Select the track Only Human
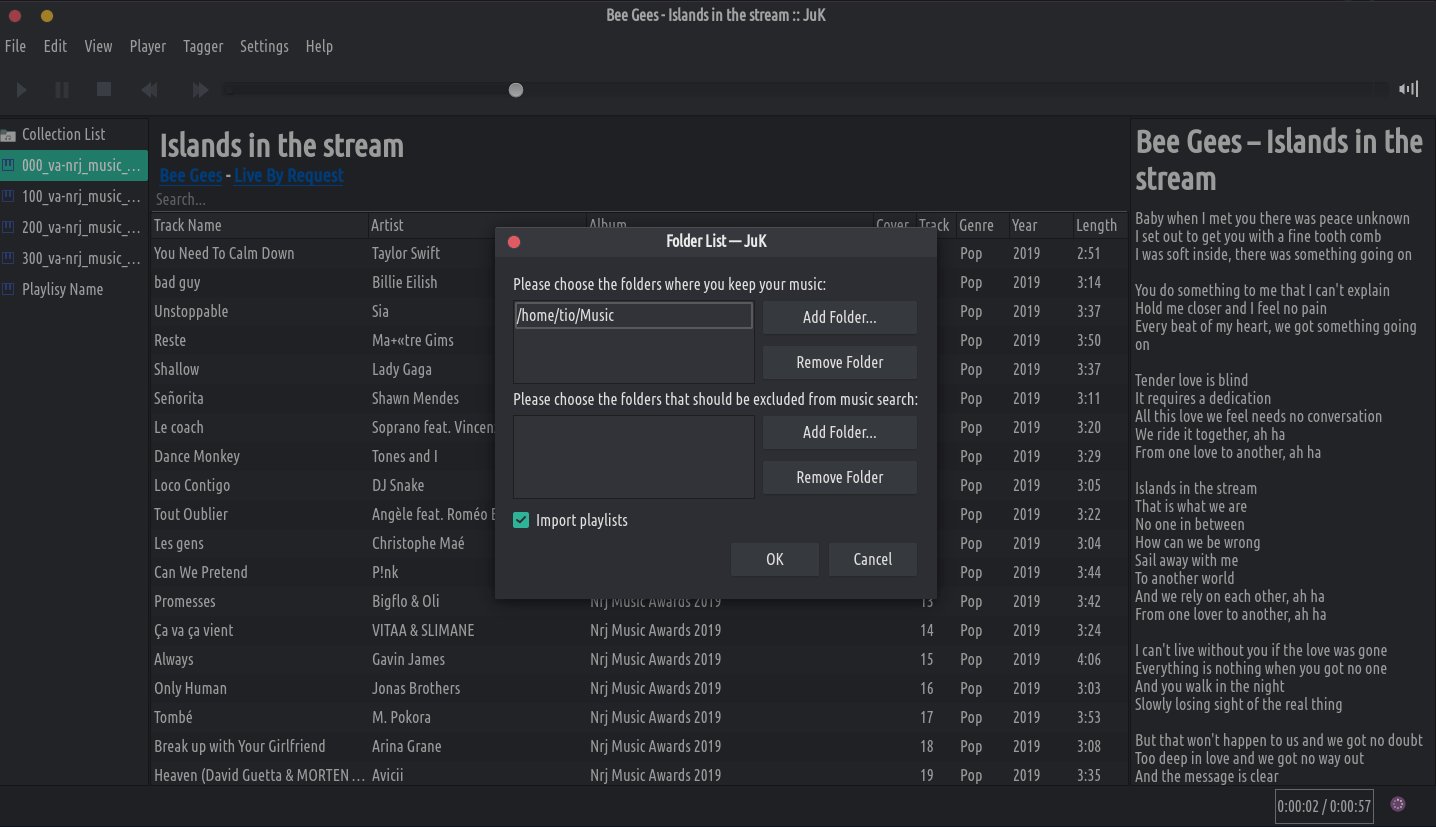The image size is (1436, 827). tap(190, 688)
